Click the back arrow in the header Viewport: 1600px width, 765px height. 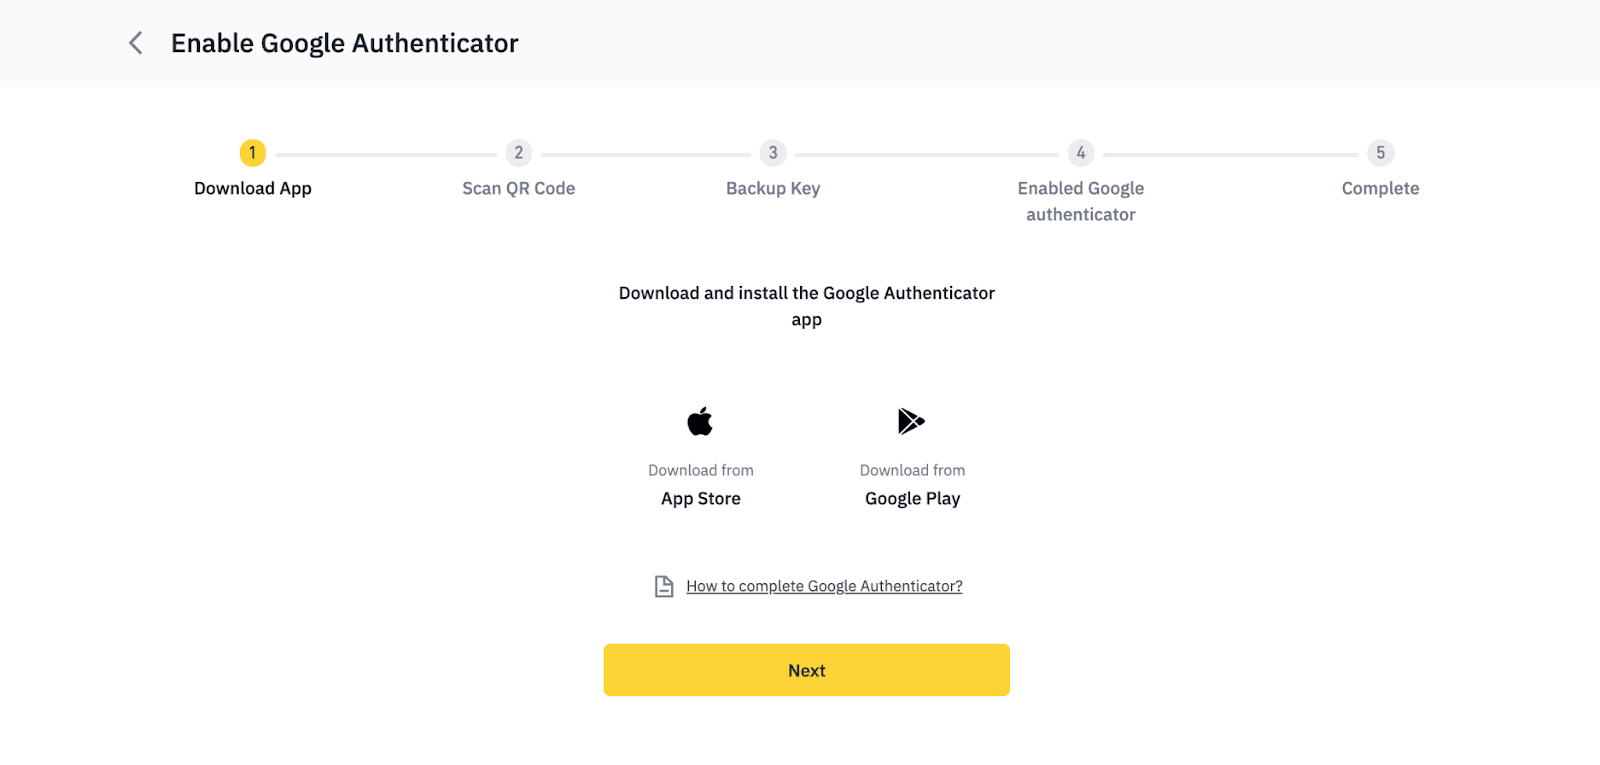pyautogui.click(x=136, y=43)
